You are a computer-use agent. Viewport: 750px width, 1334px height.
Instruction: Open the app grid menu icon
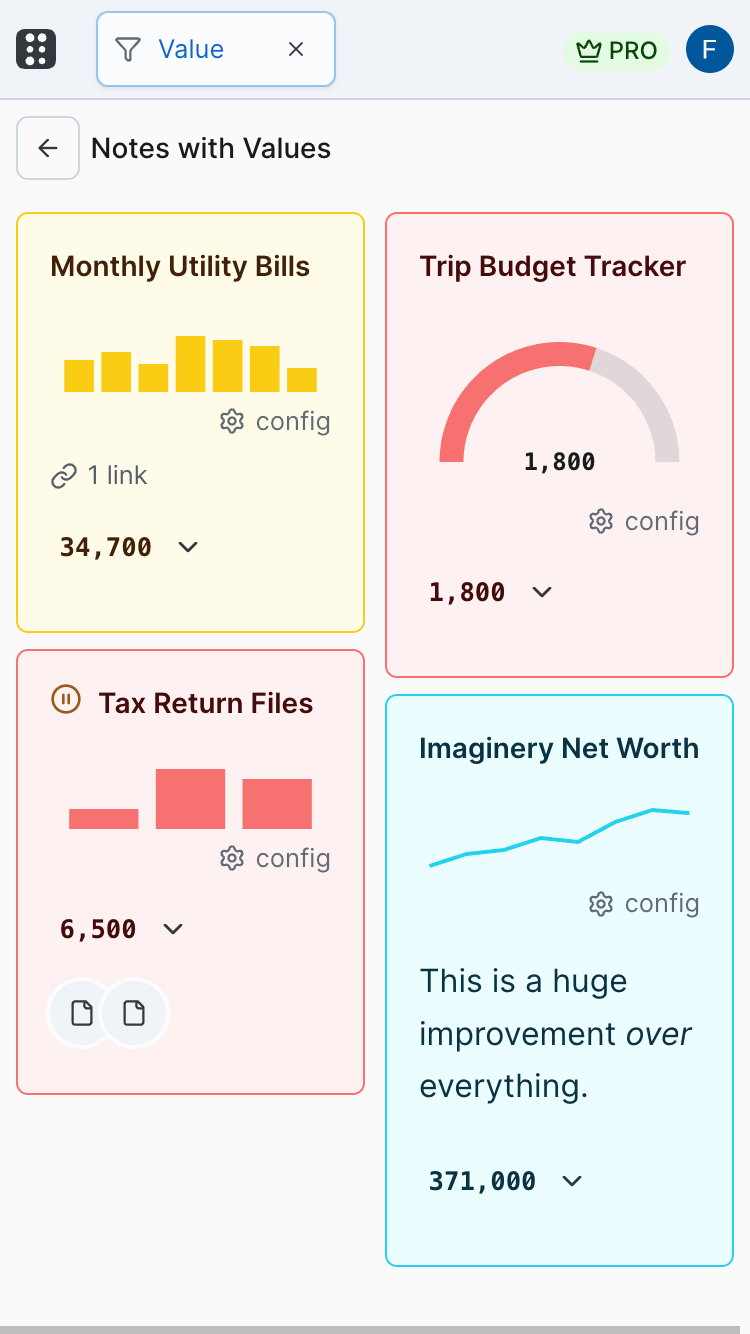pyautogui.click(x=36, y=48)
